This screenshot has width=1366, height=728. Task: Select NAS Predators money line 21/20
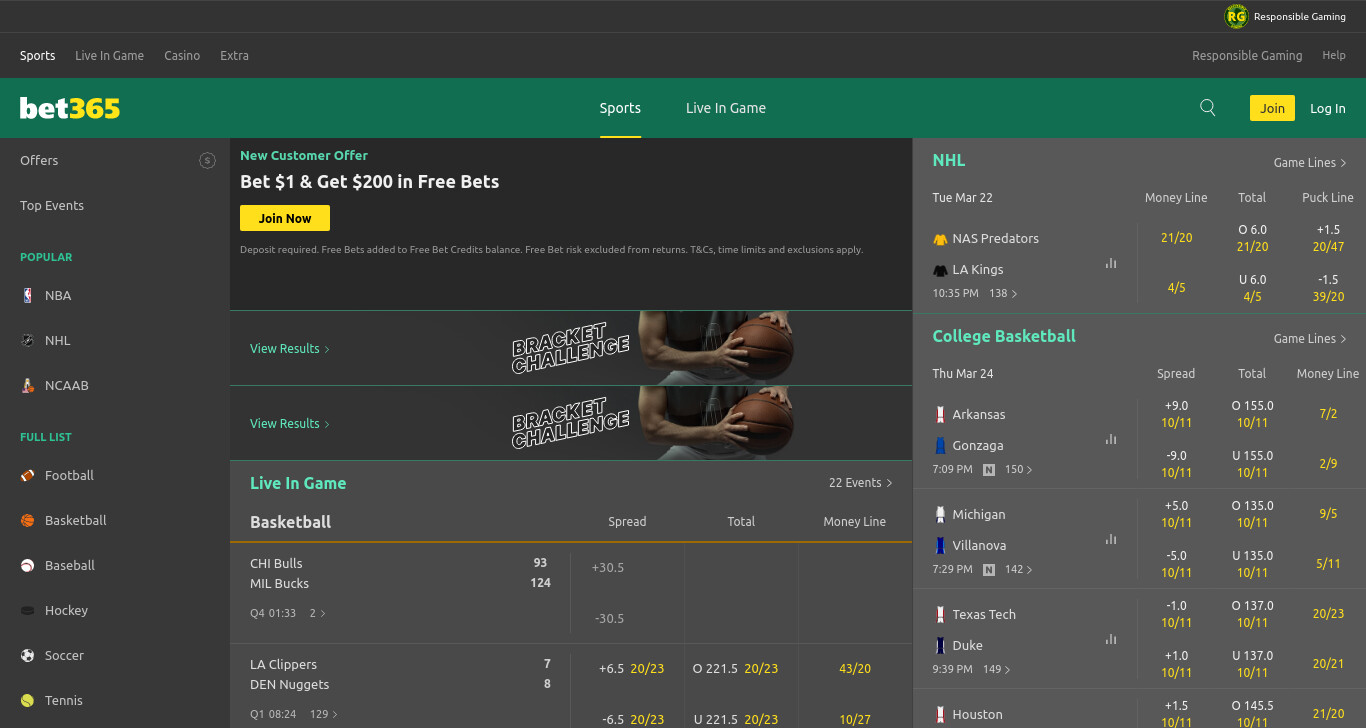(1177, 238)
